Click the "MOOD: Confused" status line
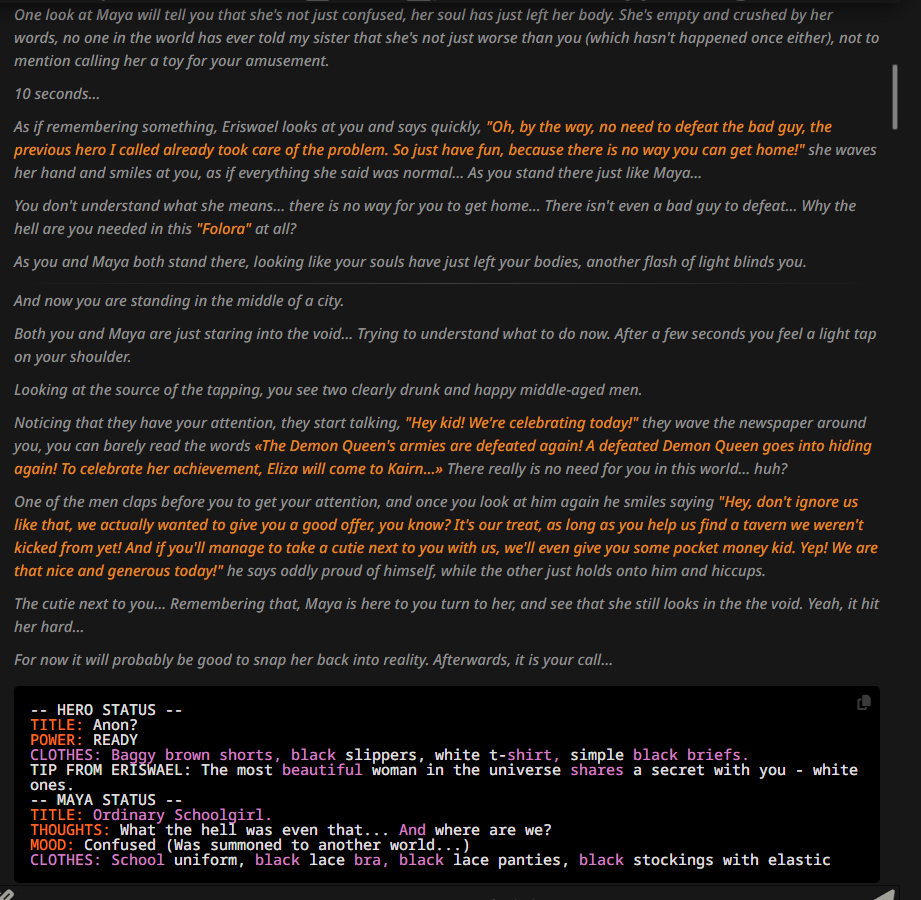Screen dimensions: 921x900 point(250,845)
